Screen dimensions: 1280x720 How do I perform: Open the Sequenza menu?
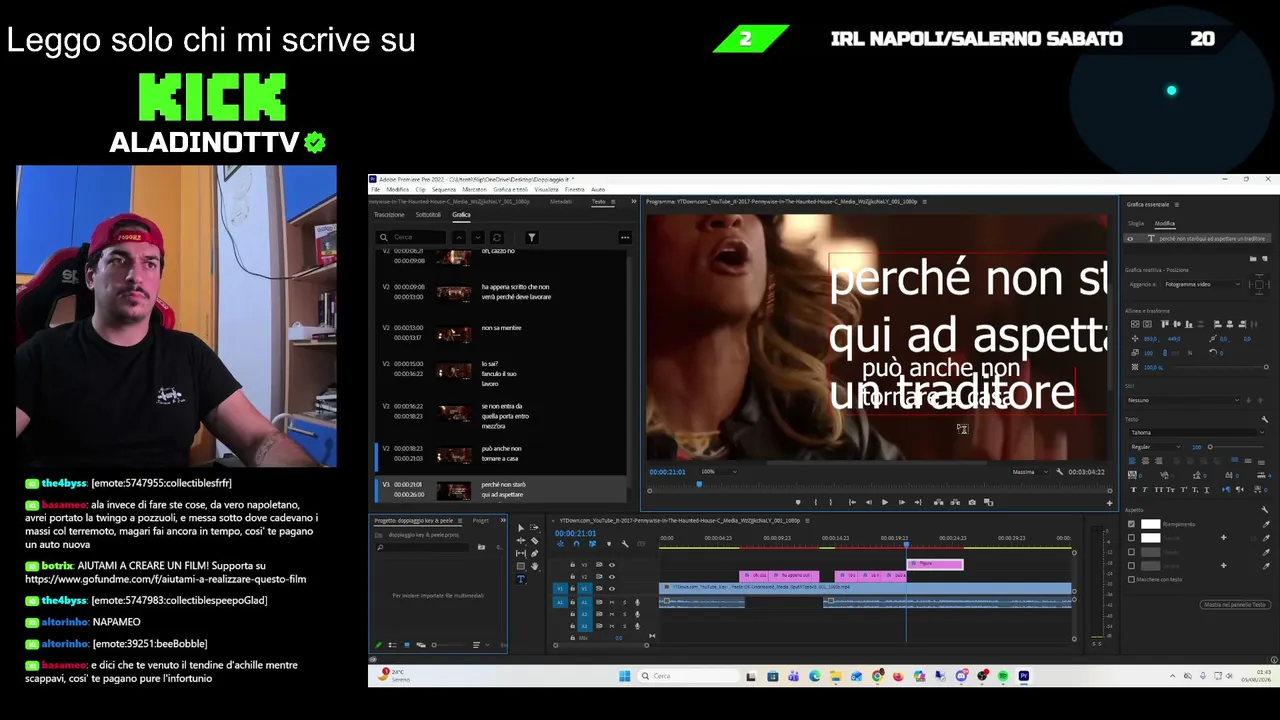coord(443,189)
